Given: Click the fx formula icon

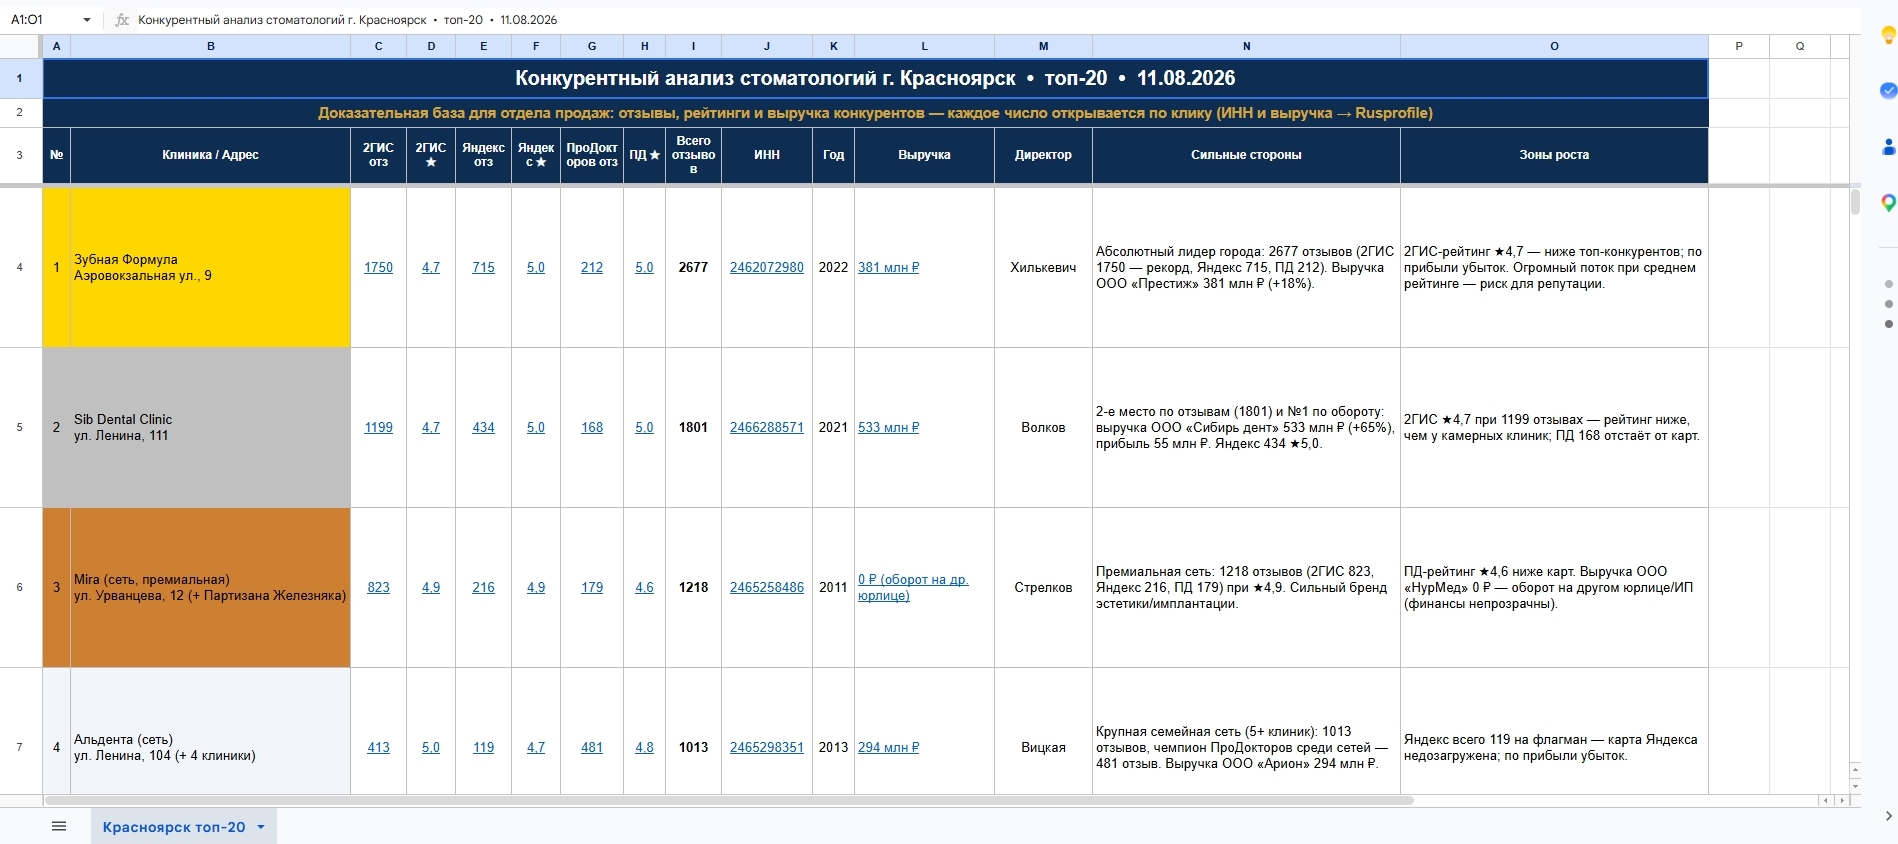Looking at the screenshot, I should 122,20.
